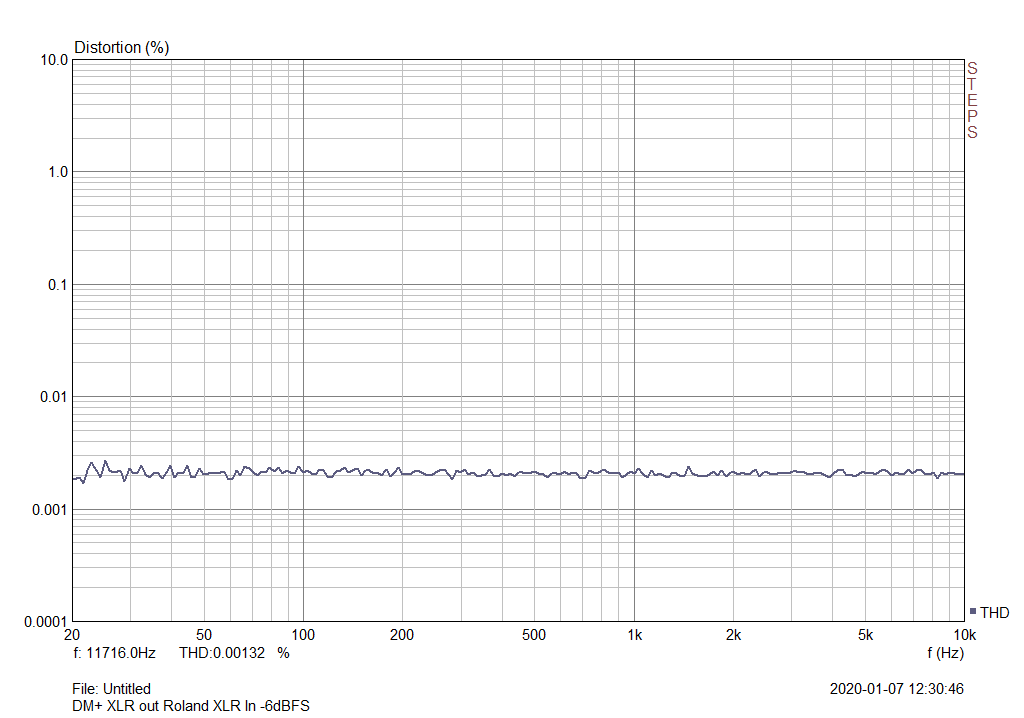Click the 'f: 11716.0Hz' cursor readout
Viewport: 1024px width, 718px height.
(x=114, y=653)
